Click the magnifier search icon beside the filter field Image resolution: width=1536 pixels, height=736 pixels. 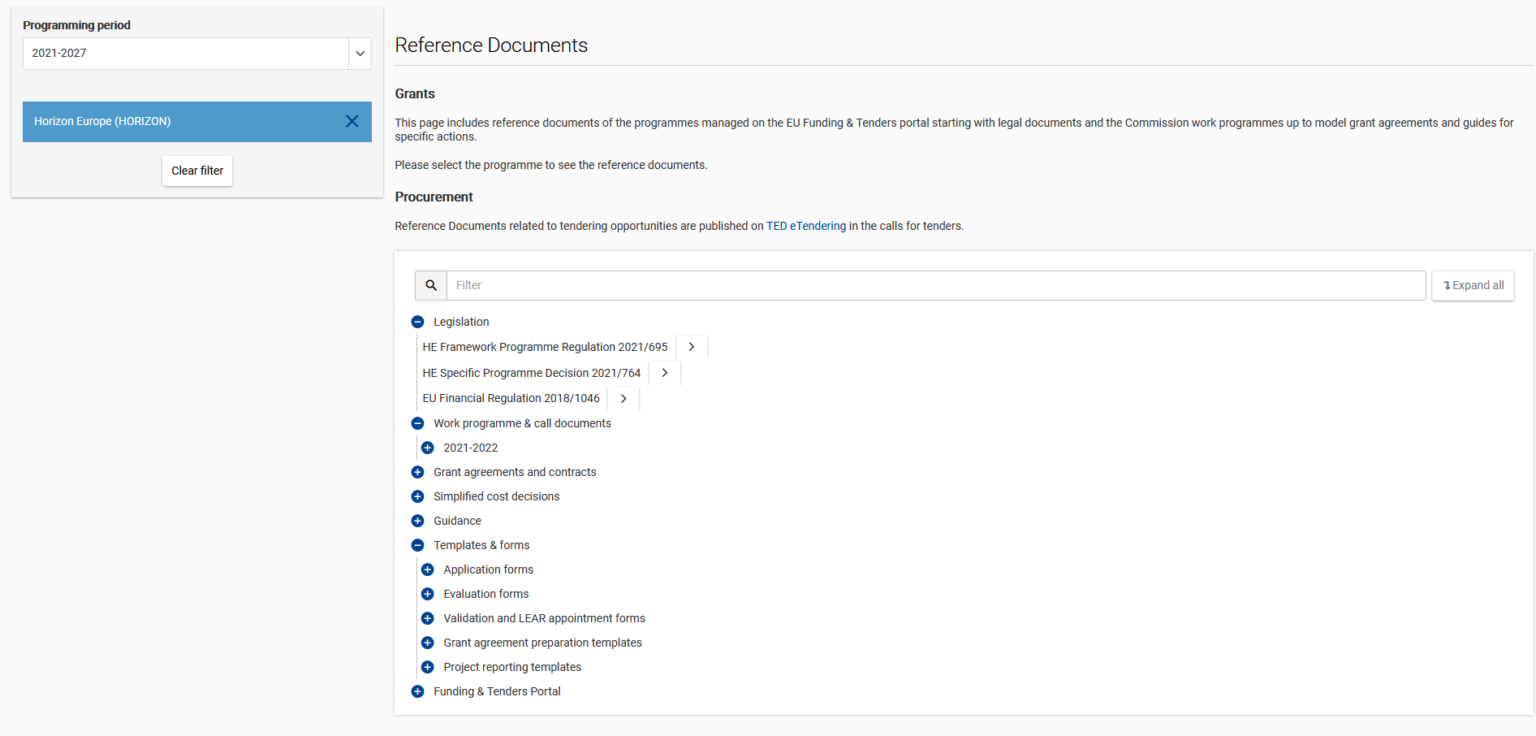430,285
